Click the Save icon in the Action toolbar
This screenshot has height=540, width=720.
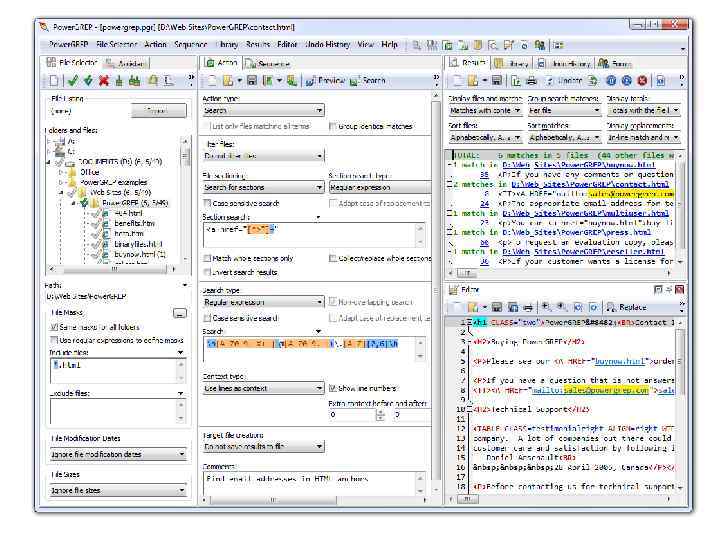point(252,81)
